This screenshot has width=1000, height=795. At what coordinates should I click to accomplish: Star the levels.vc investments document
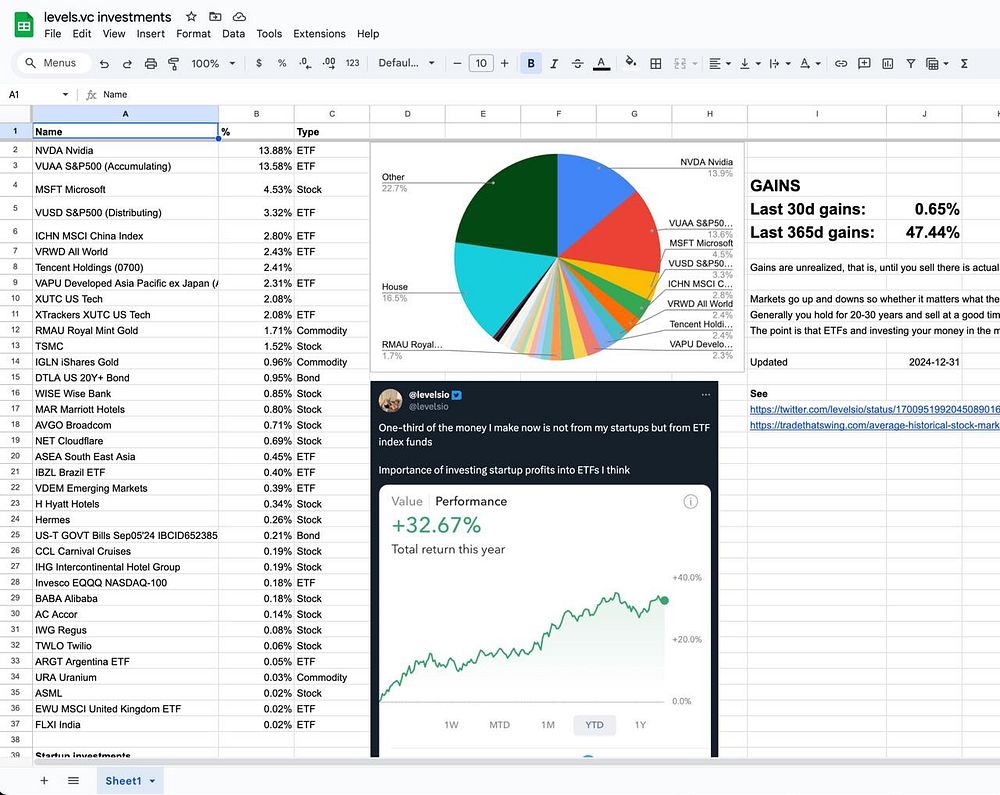pyautogui.click(x=191, y=17)
